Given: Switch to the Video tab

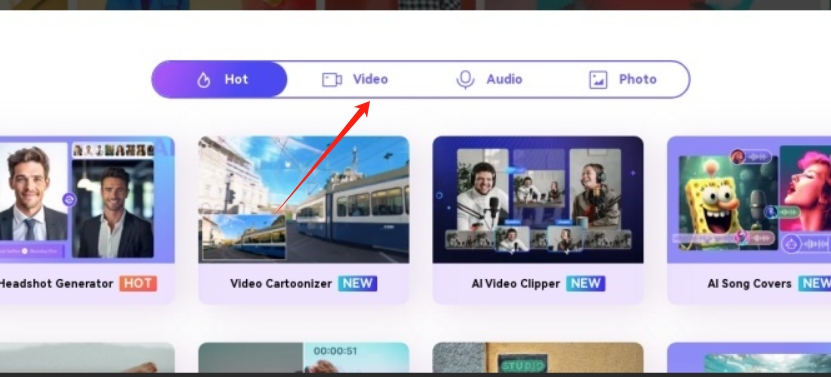Looking at the screenshot, I should click(x=355, y=80).
